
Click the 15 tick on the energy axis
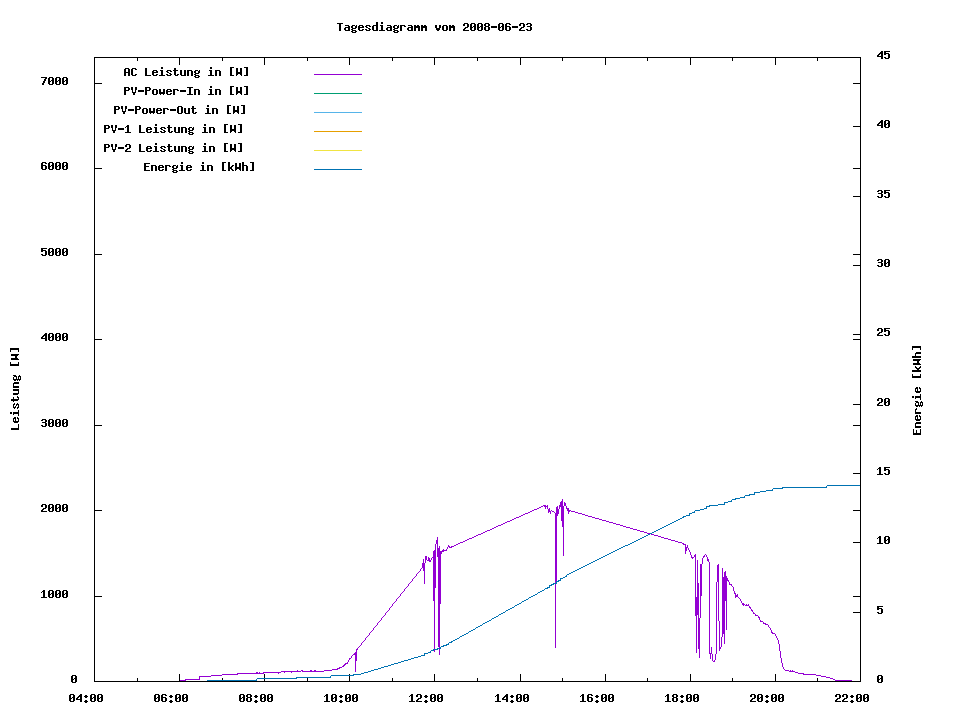click(883, 471)
